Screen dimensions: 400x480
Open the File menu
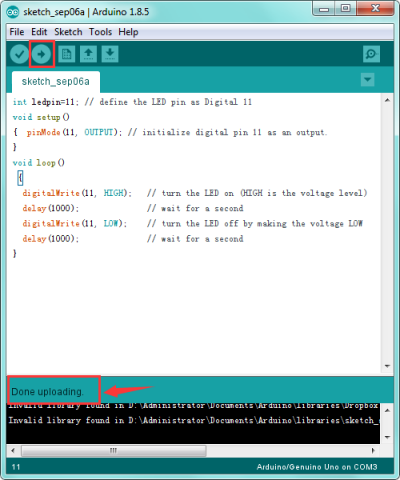click(17, 32)
